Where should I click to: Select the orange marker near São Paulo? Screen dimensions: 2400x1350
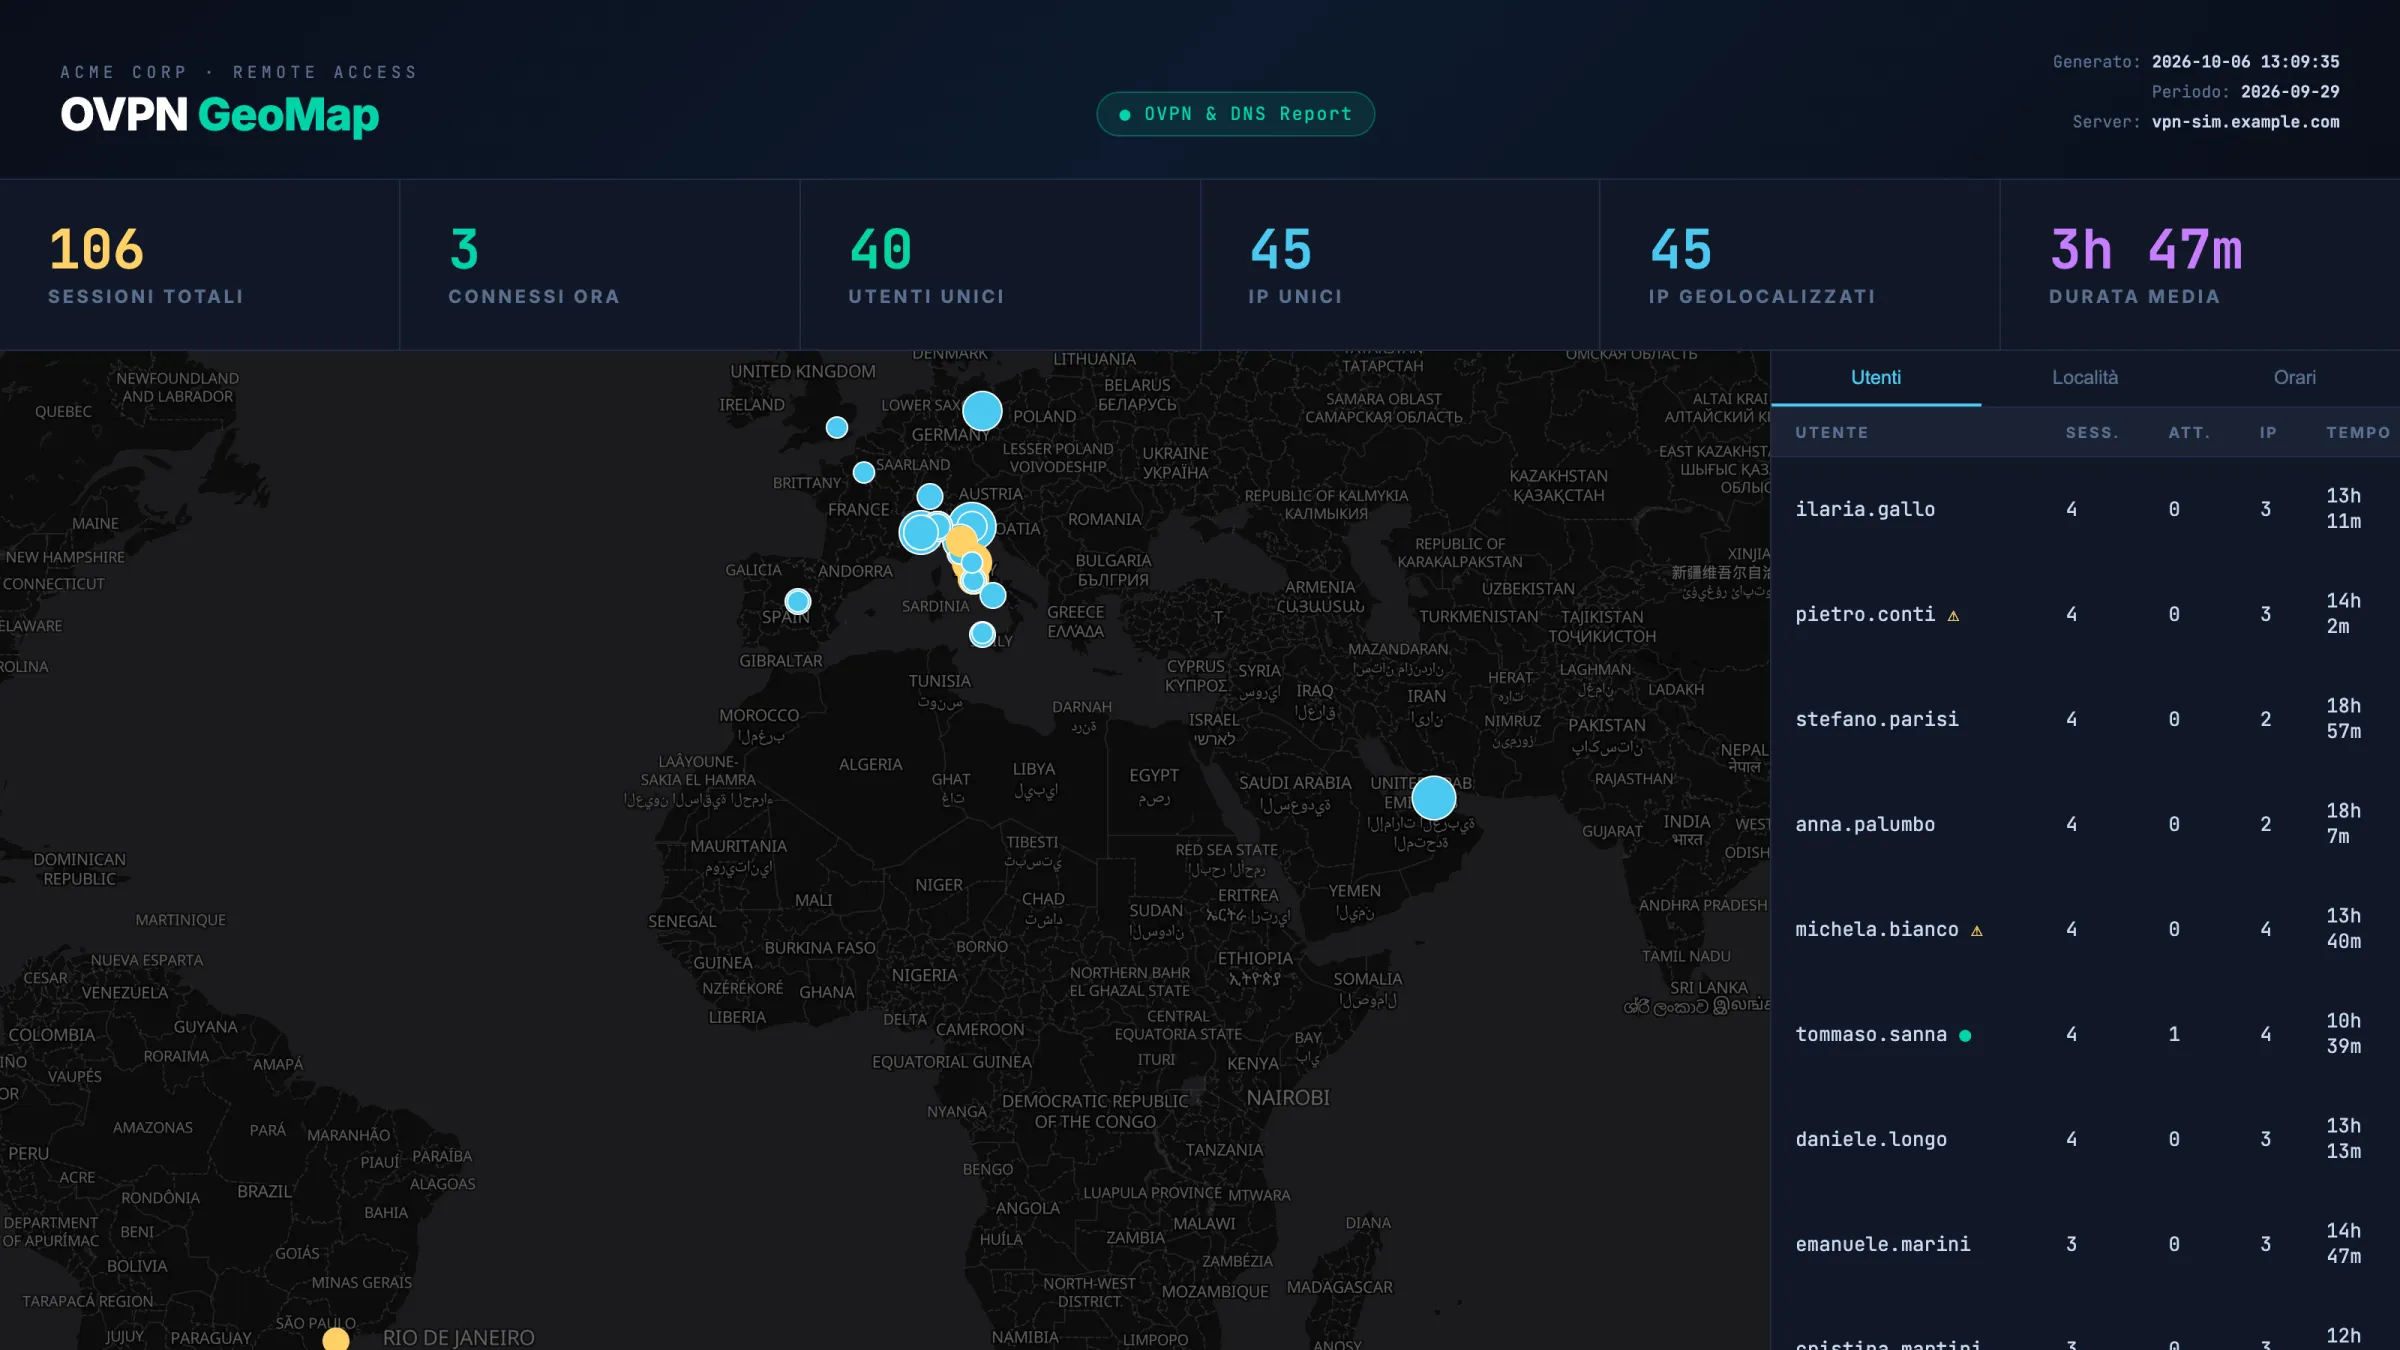[x=336, y=1338]
